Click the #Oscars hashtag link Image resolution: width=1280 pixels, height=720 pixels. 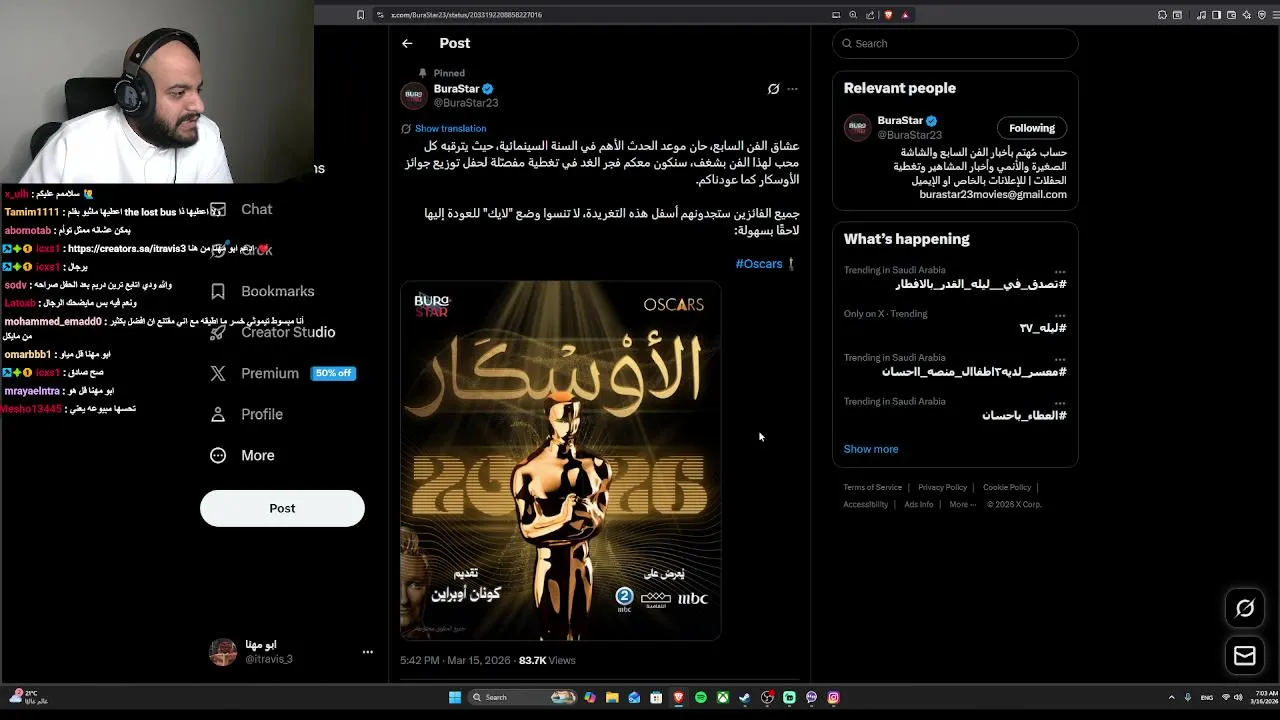tap(759, 264)
